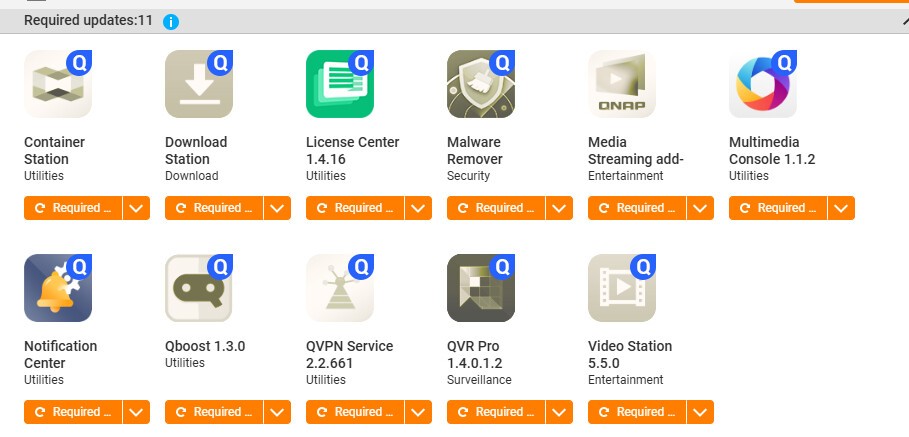Viewport: 909px width, 437px height.
Task: Update Qboost via its Required button
Action: pos(214,412)
